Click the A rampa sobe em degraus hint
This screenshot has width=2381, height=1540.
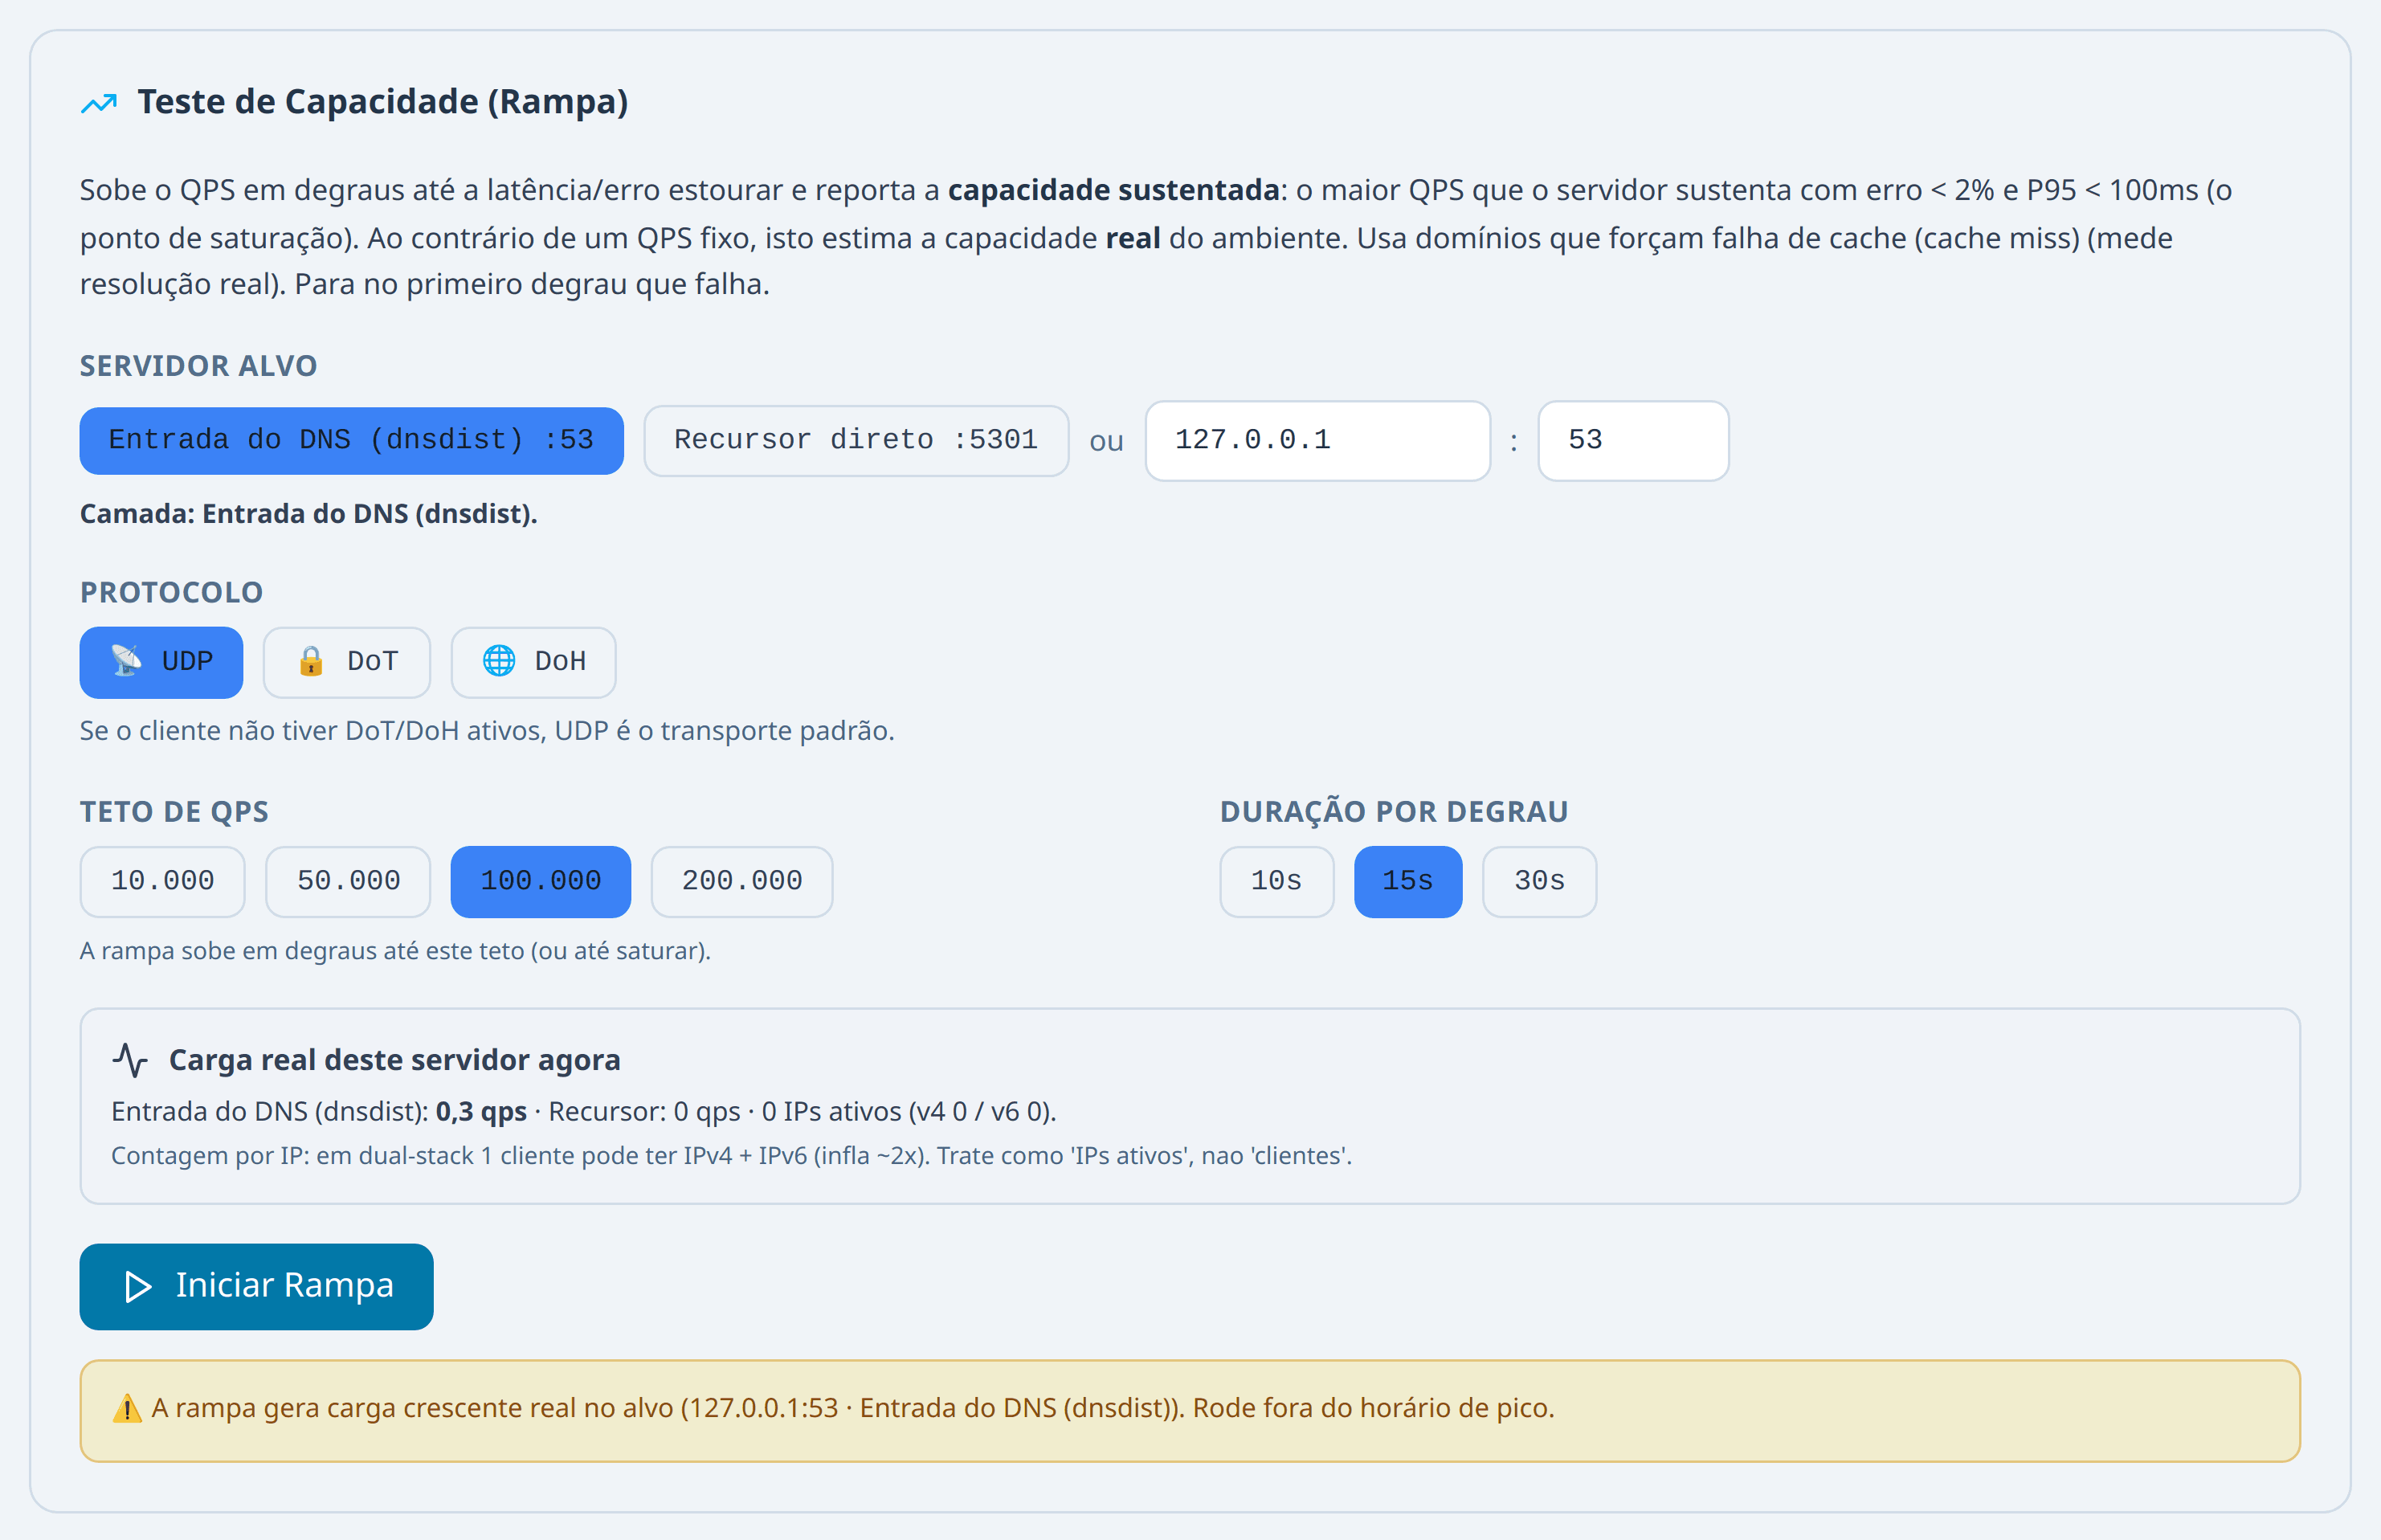[x=395, y=951]
